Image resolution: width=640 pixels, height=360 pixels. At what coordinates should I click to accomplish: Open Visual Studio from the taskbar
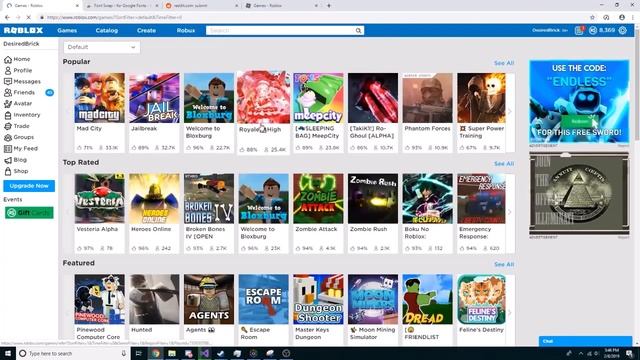click(204, 353)
